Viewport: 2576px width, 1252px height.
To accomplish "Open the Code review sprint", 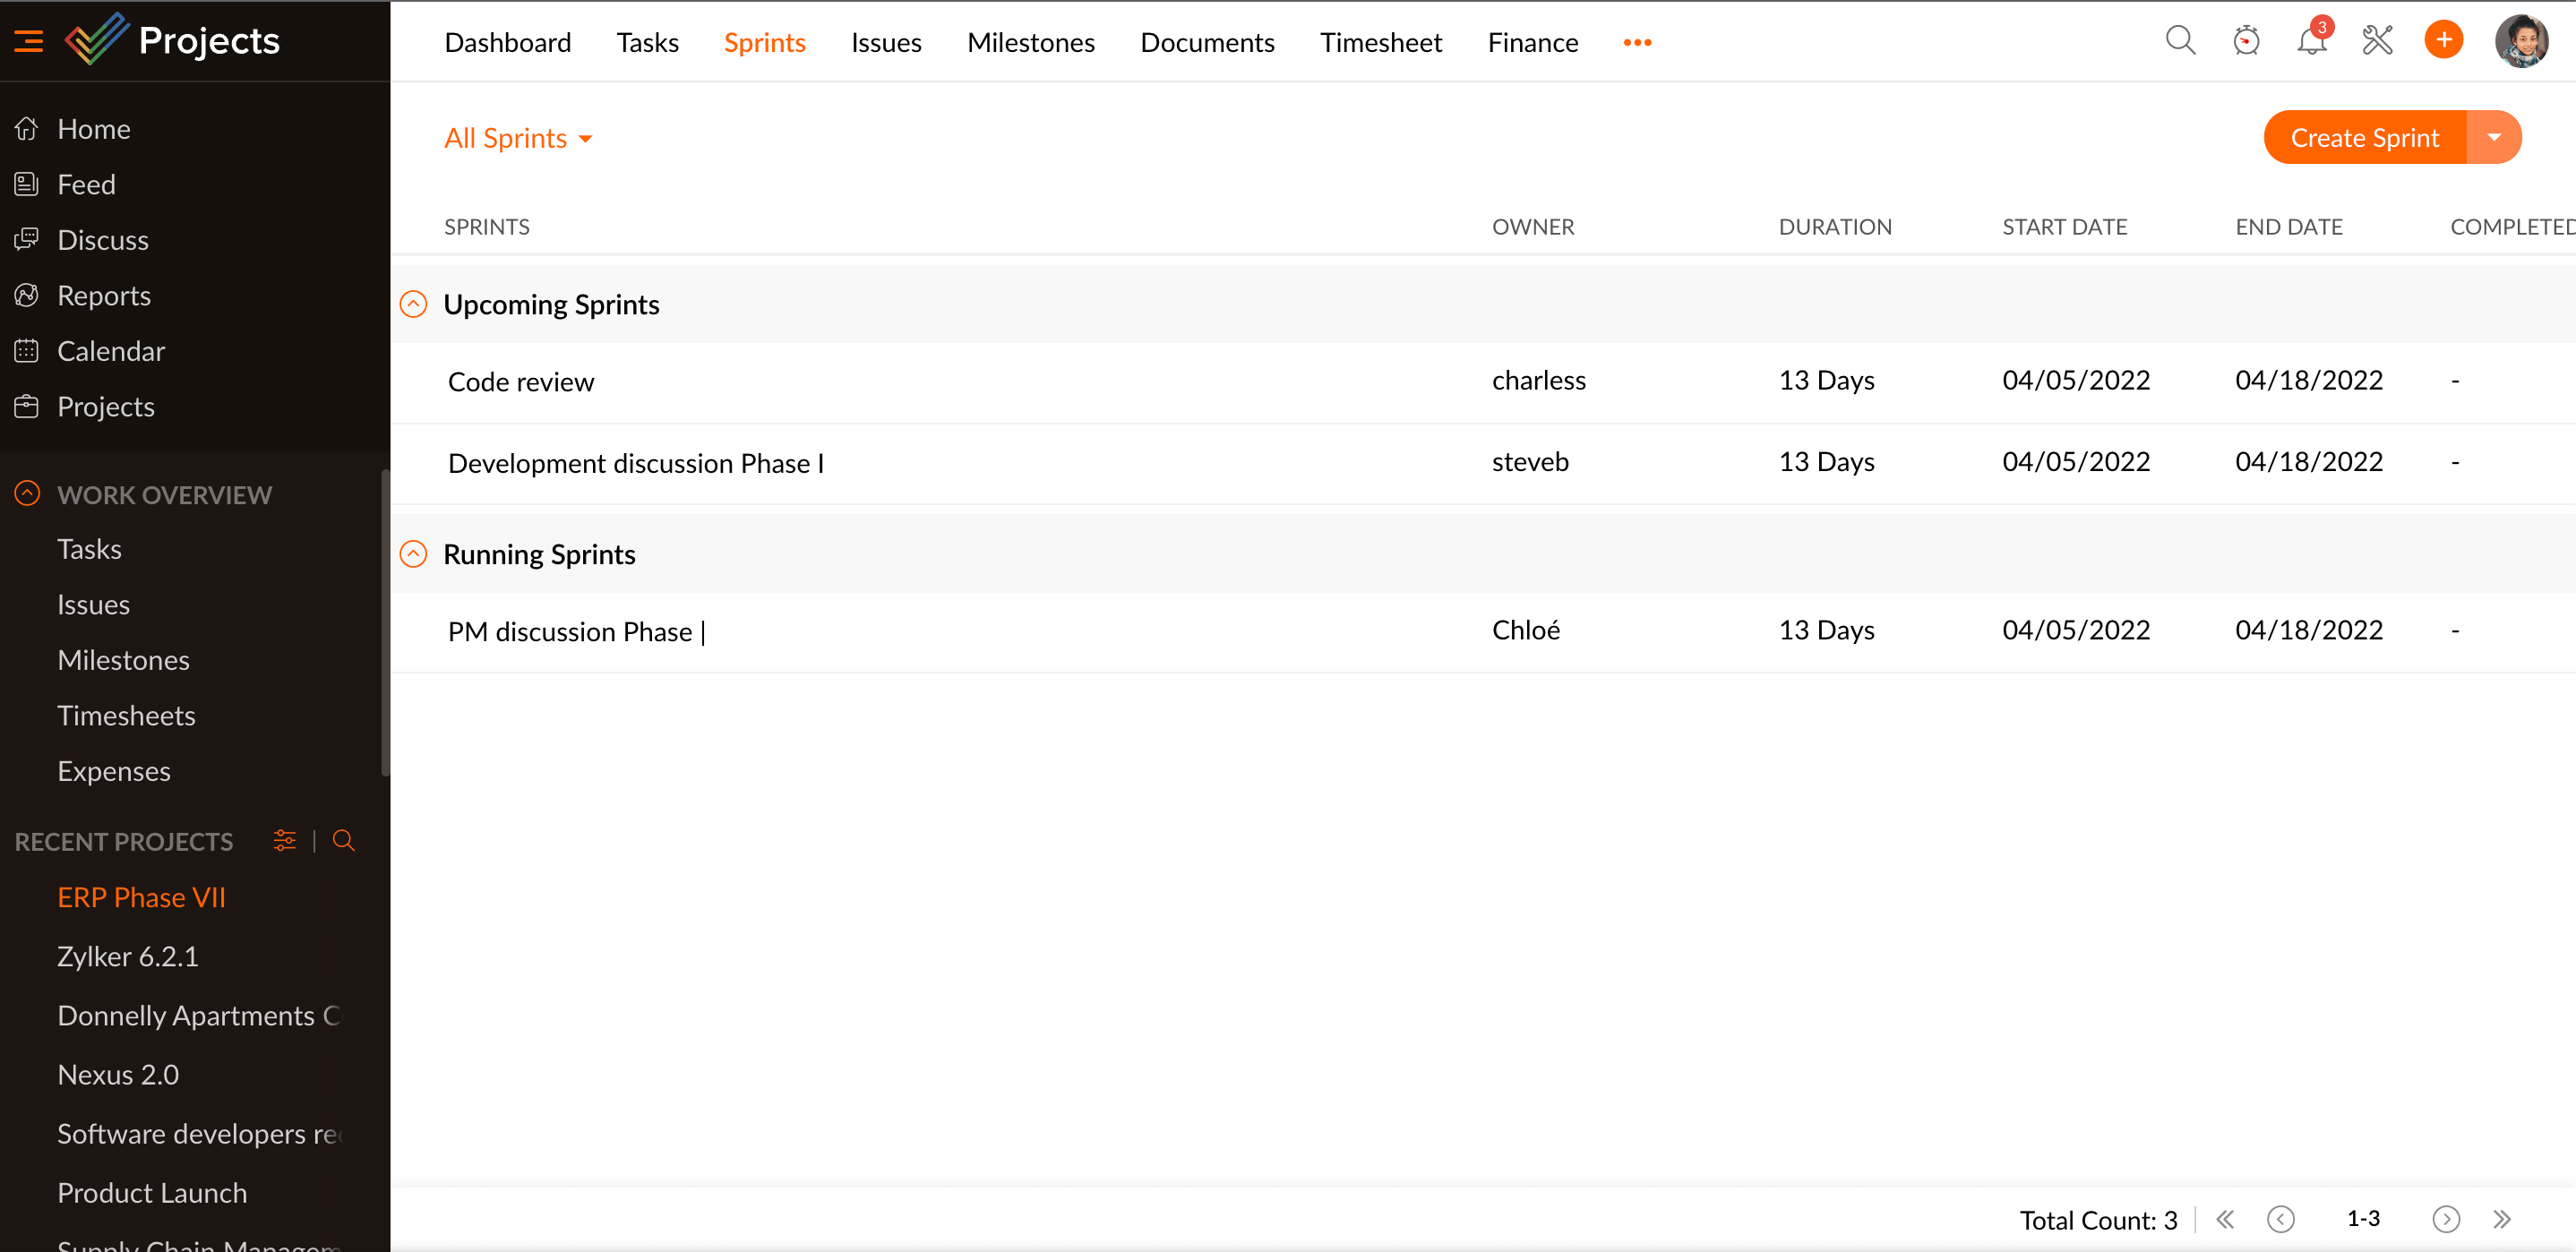I will coord(520,382).
